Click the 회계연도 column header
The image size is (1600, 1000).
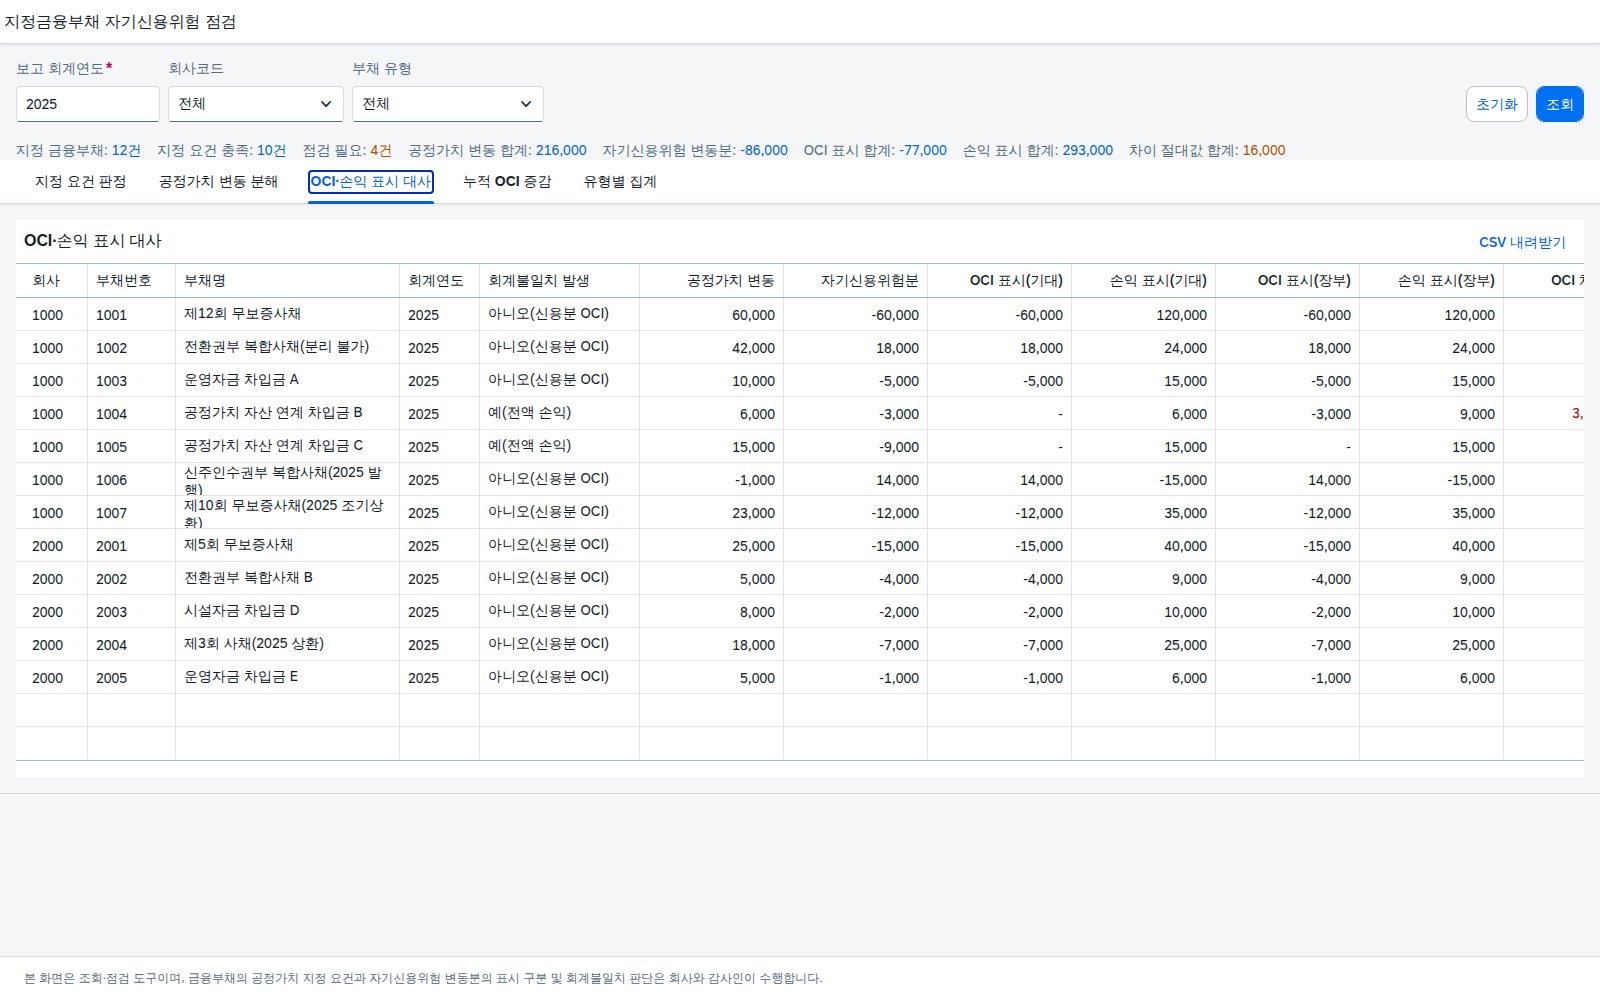click(x=440, y=281)
